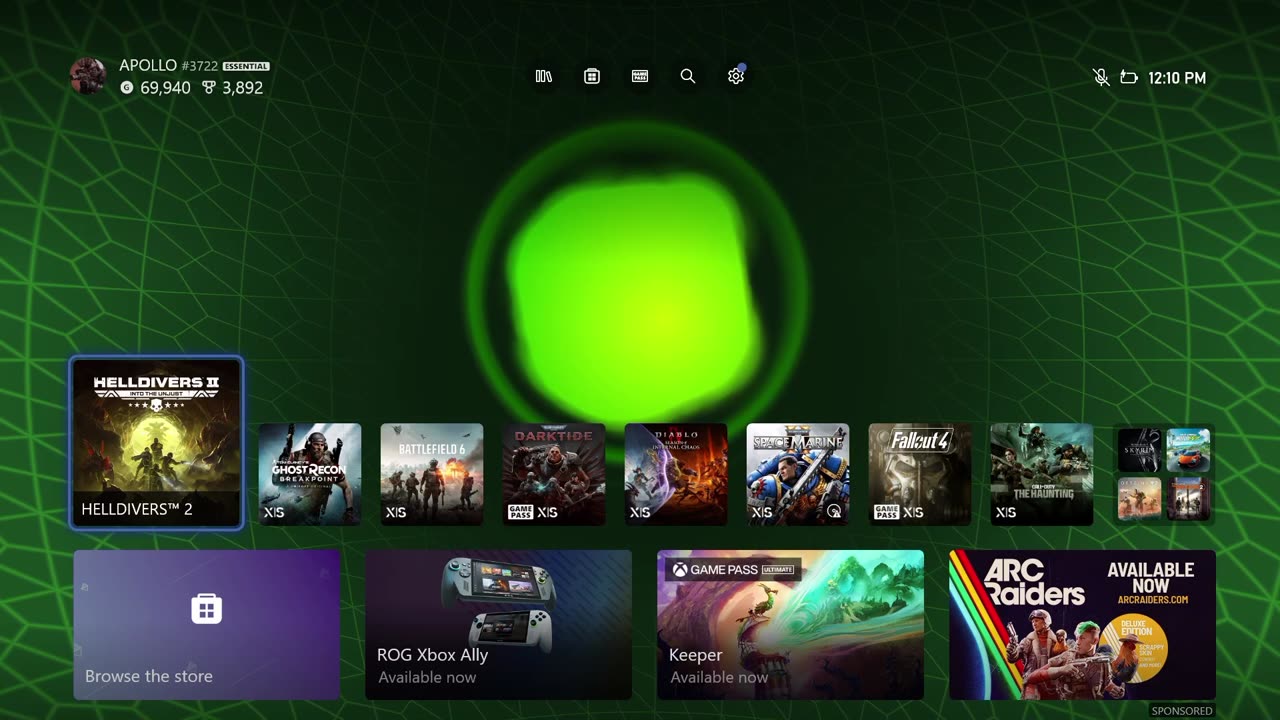Select the 12:10 PM clock
This screenshot has height=720, width=1280.
(x=1177, y=77)
